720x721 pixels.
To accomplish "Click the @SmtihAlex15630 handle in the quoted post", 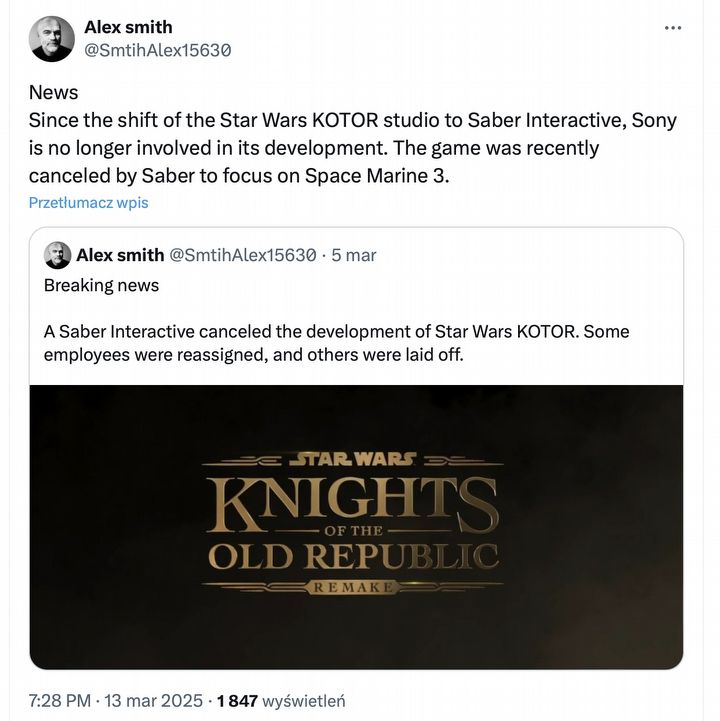I will pos(243,255).
